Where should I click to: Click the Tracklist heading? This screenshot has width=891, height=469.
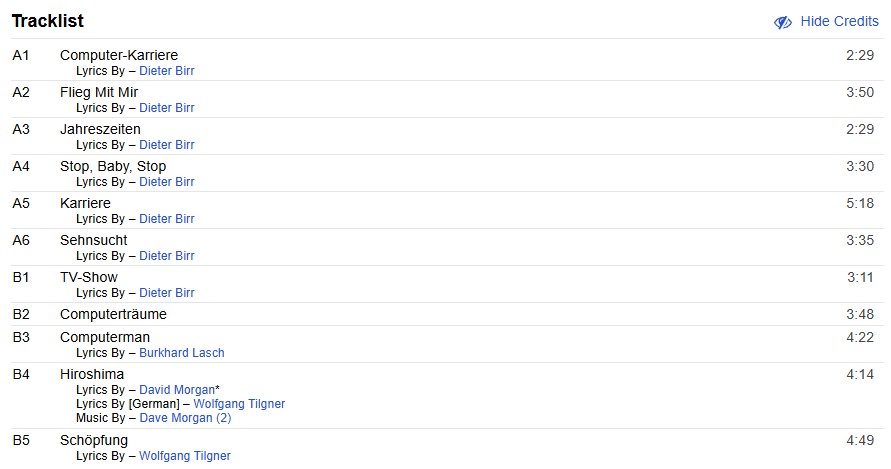pos(47,21)
